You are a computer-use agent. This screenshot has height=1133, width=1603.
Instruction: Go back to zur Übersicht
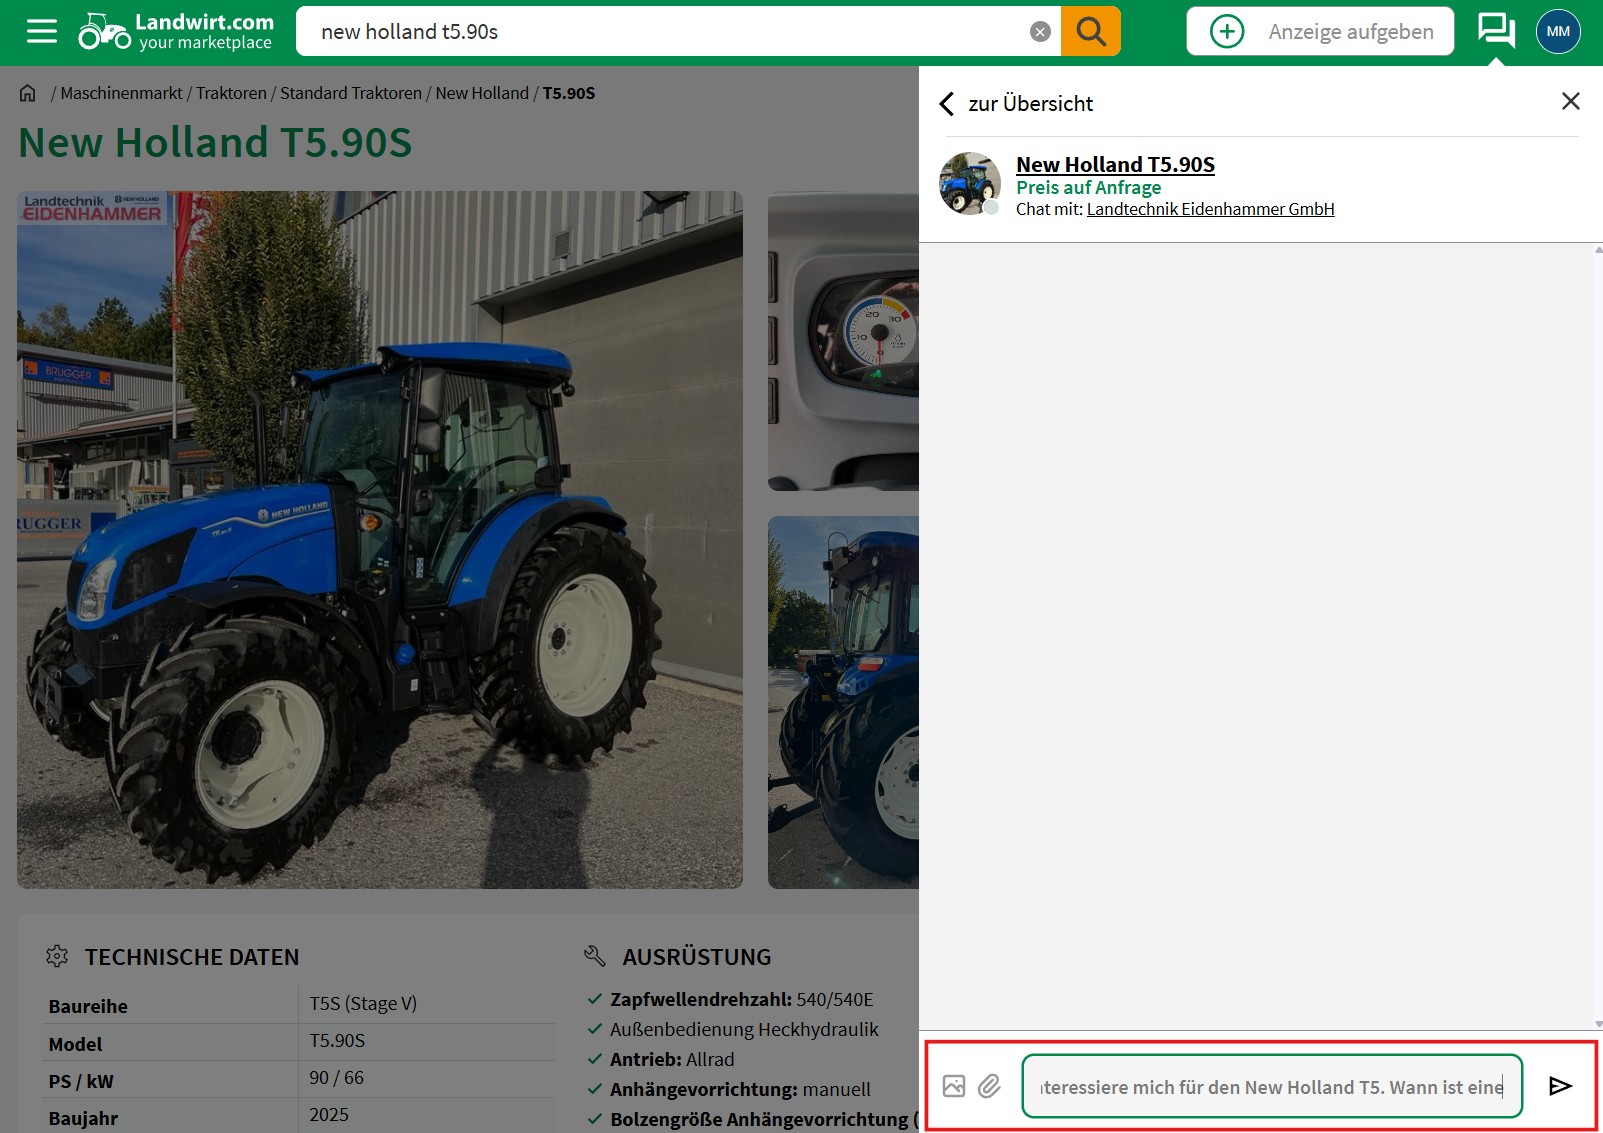coord(1016,104)
